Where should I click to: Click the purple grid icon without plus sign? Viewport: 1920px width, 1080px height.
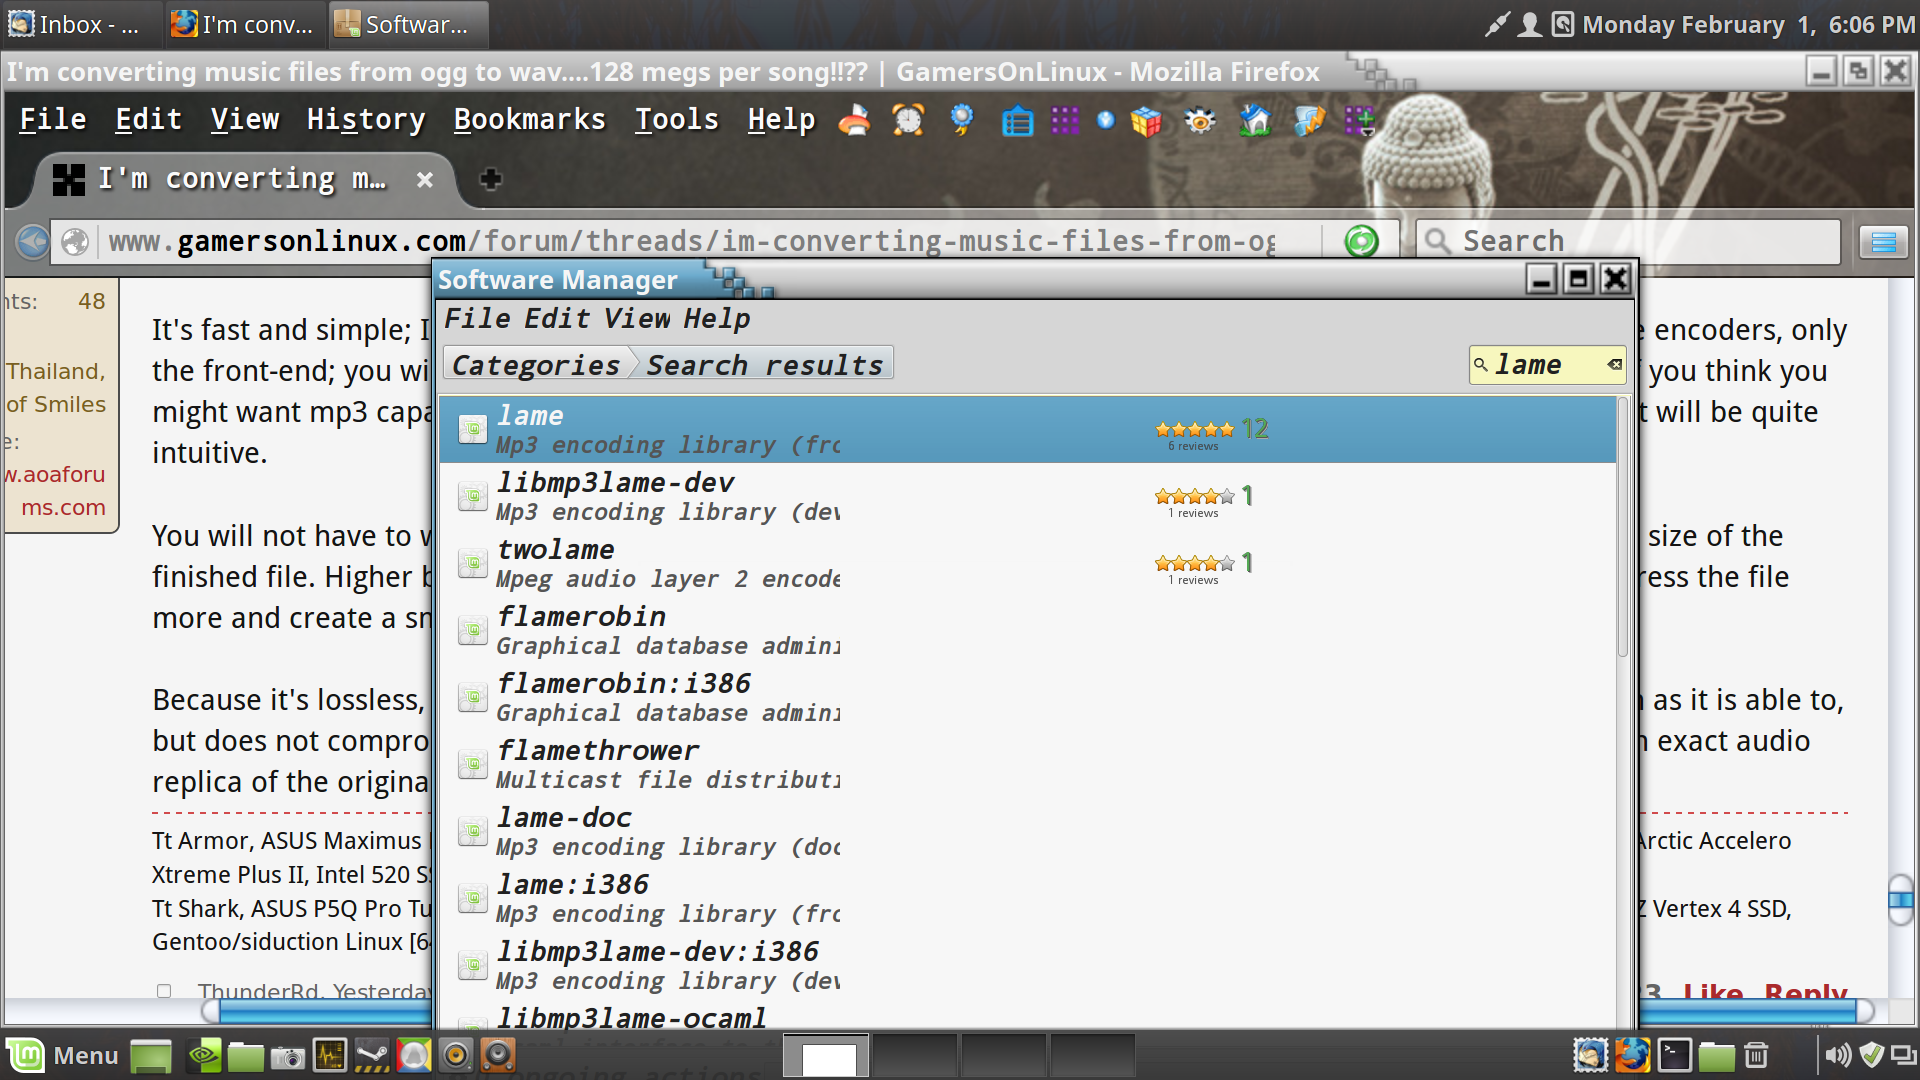[1065, 121]
